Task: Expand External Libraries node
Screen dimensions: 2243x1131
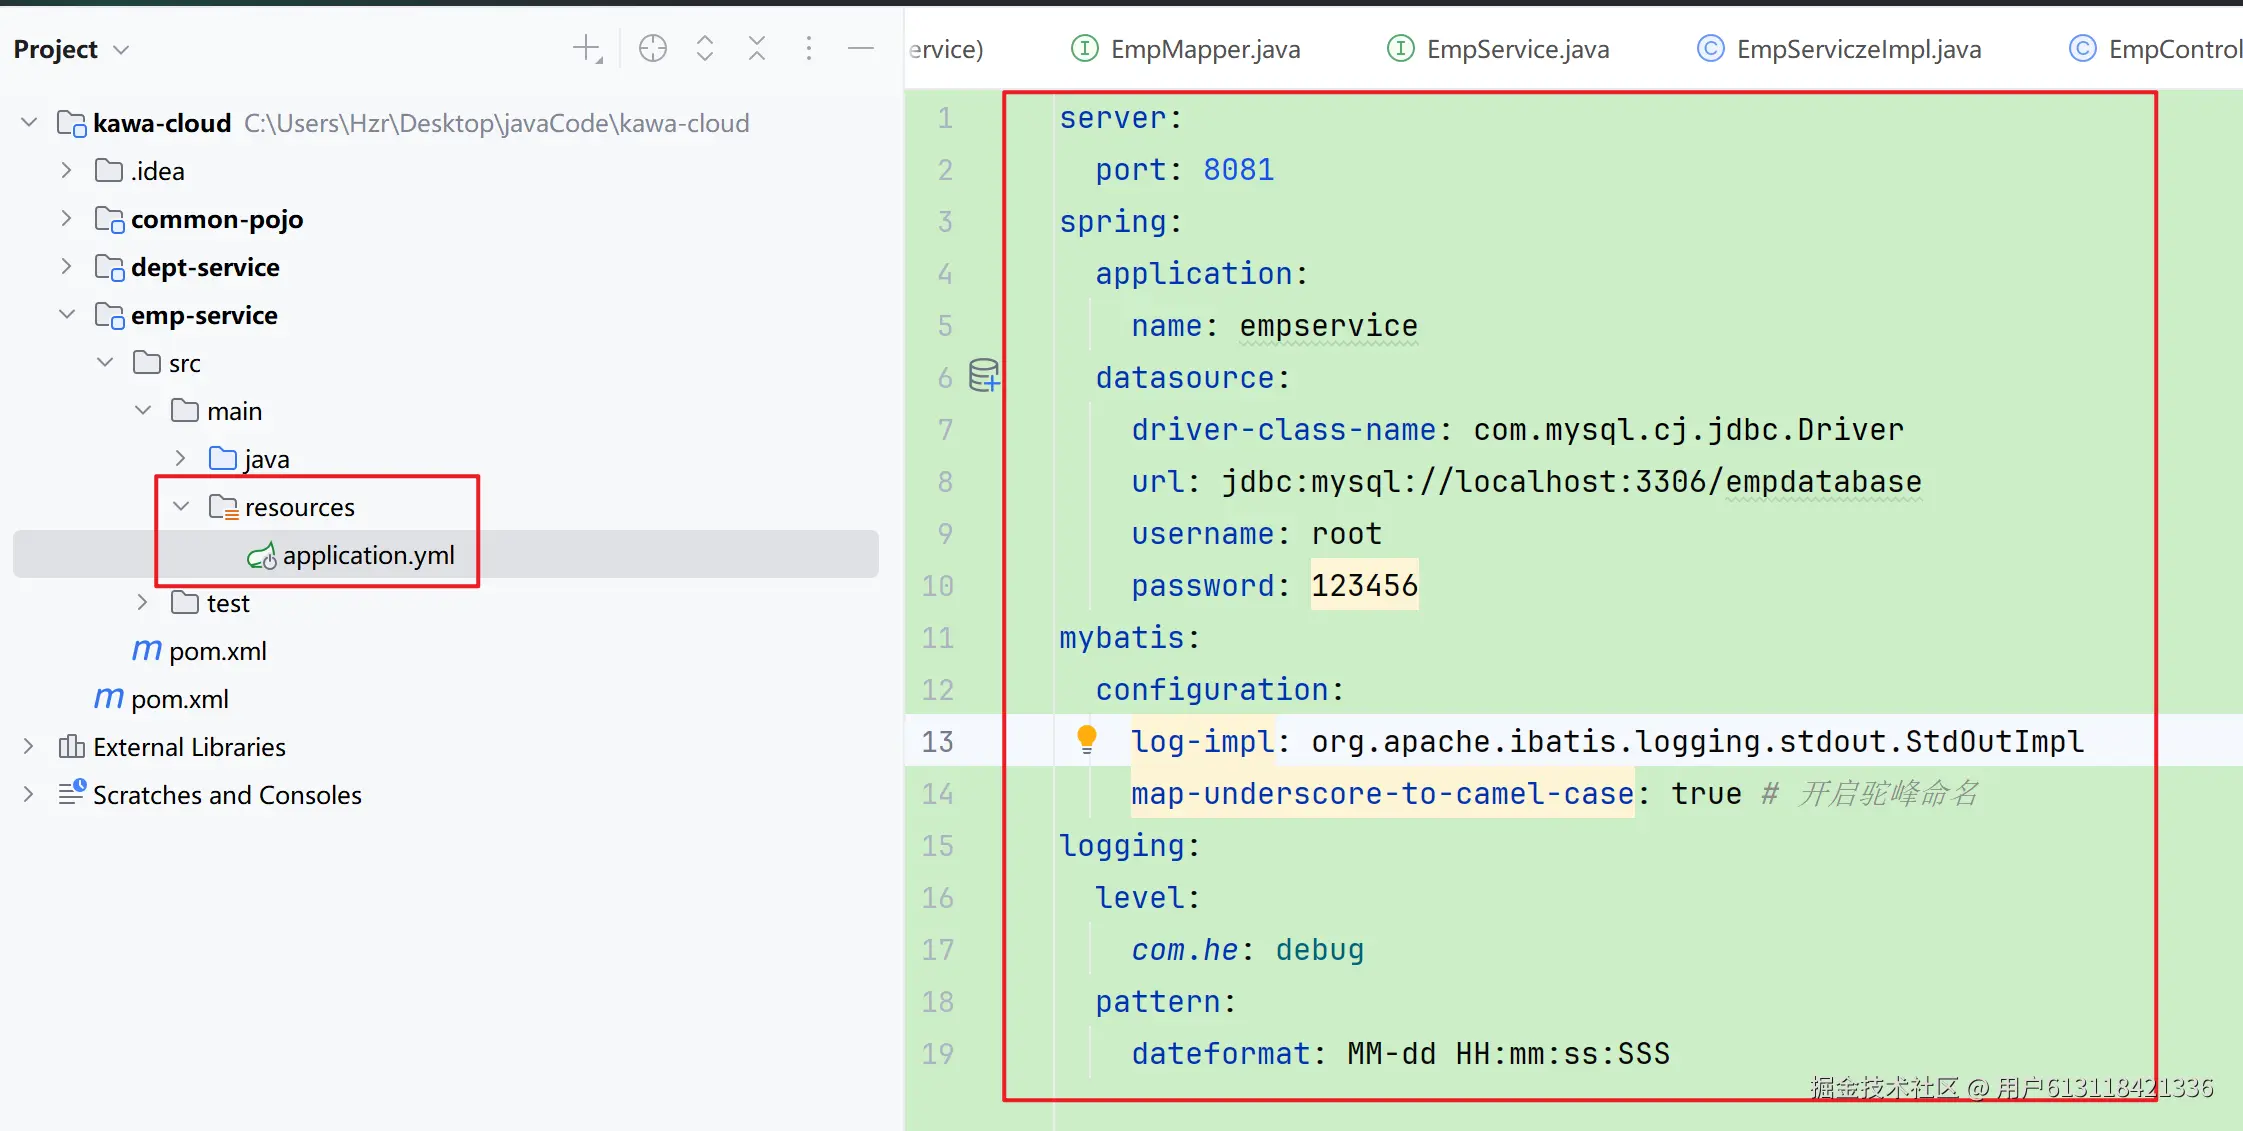Action: pos(28,747)
